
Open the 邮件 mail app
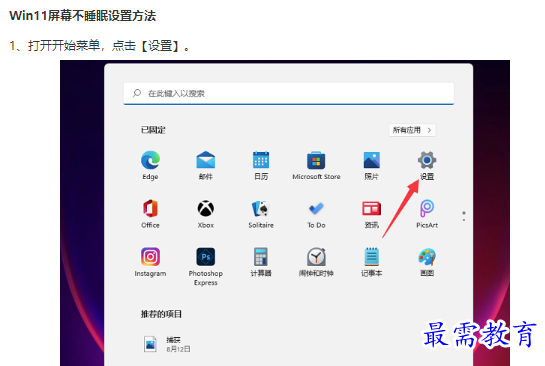206,165
